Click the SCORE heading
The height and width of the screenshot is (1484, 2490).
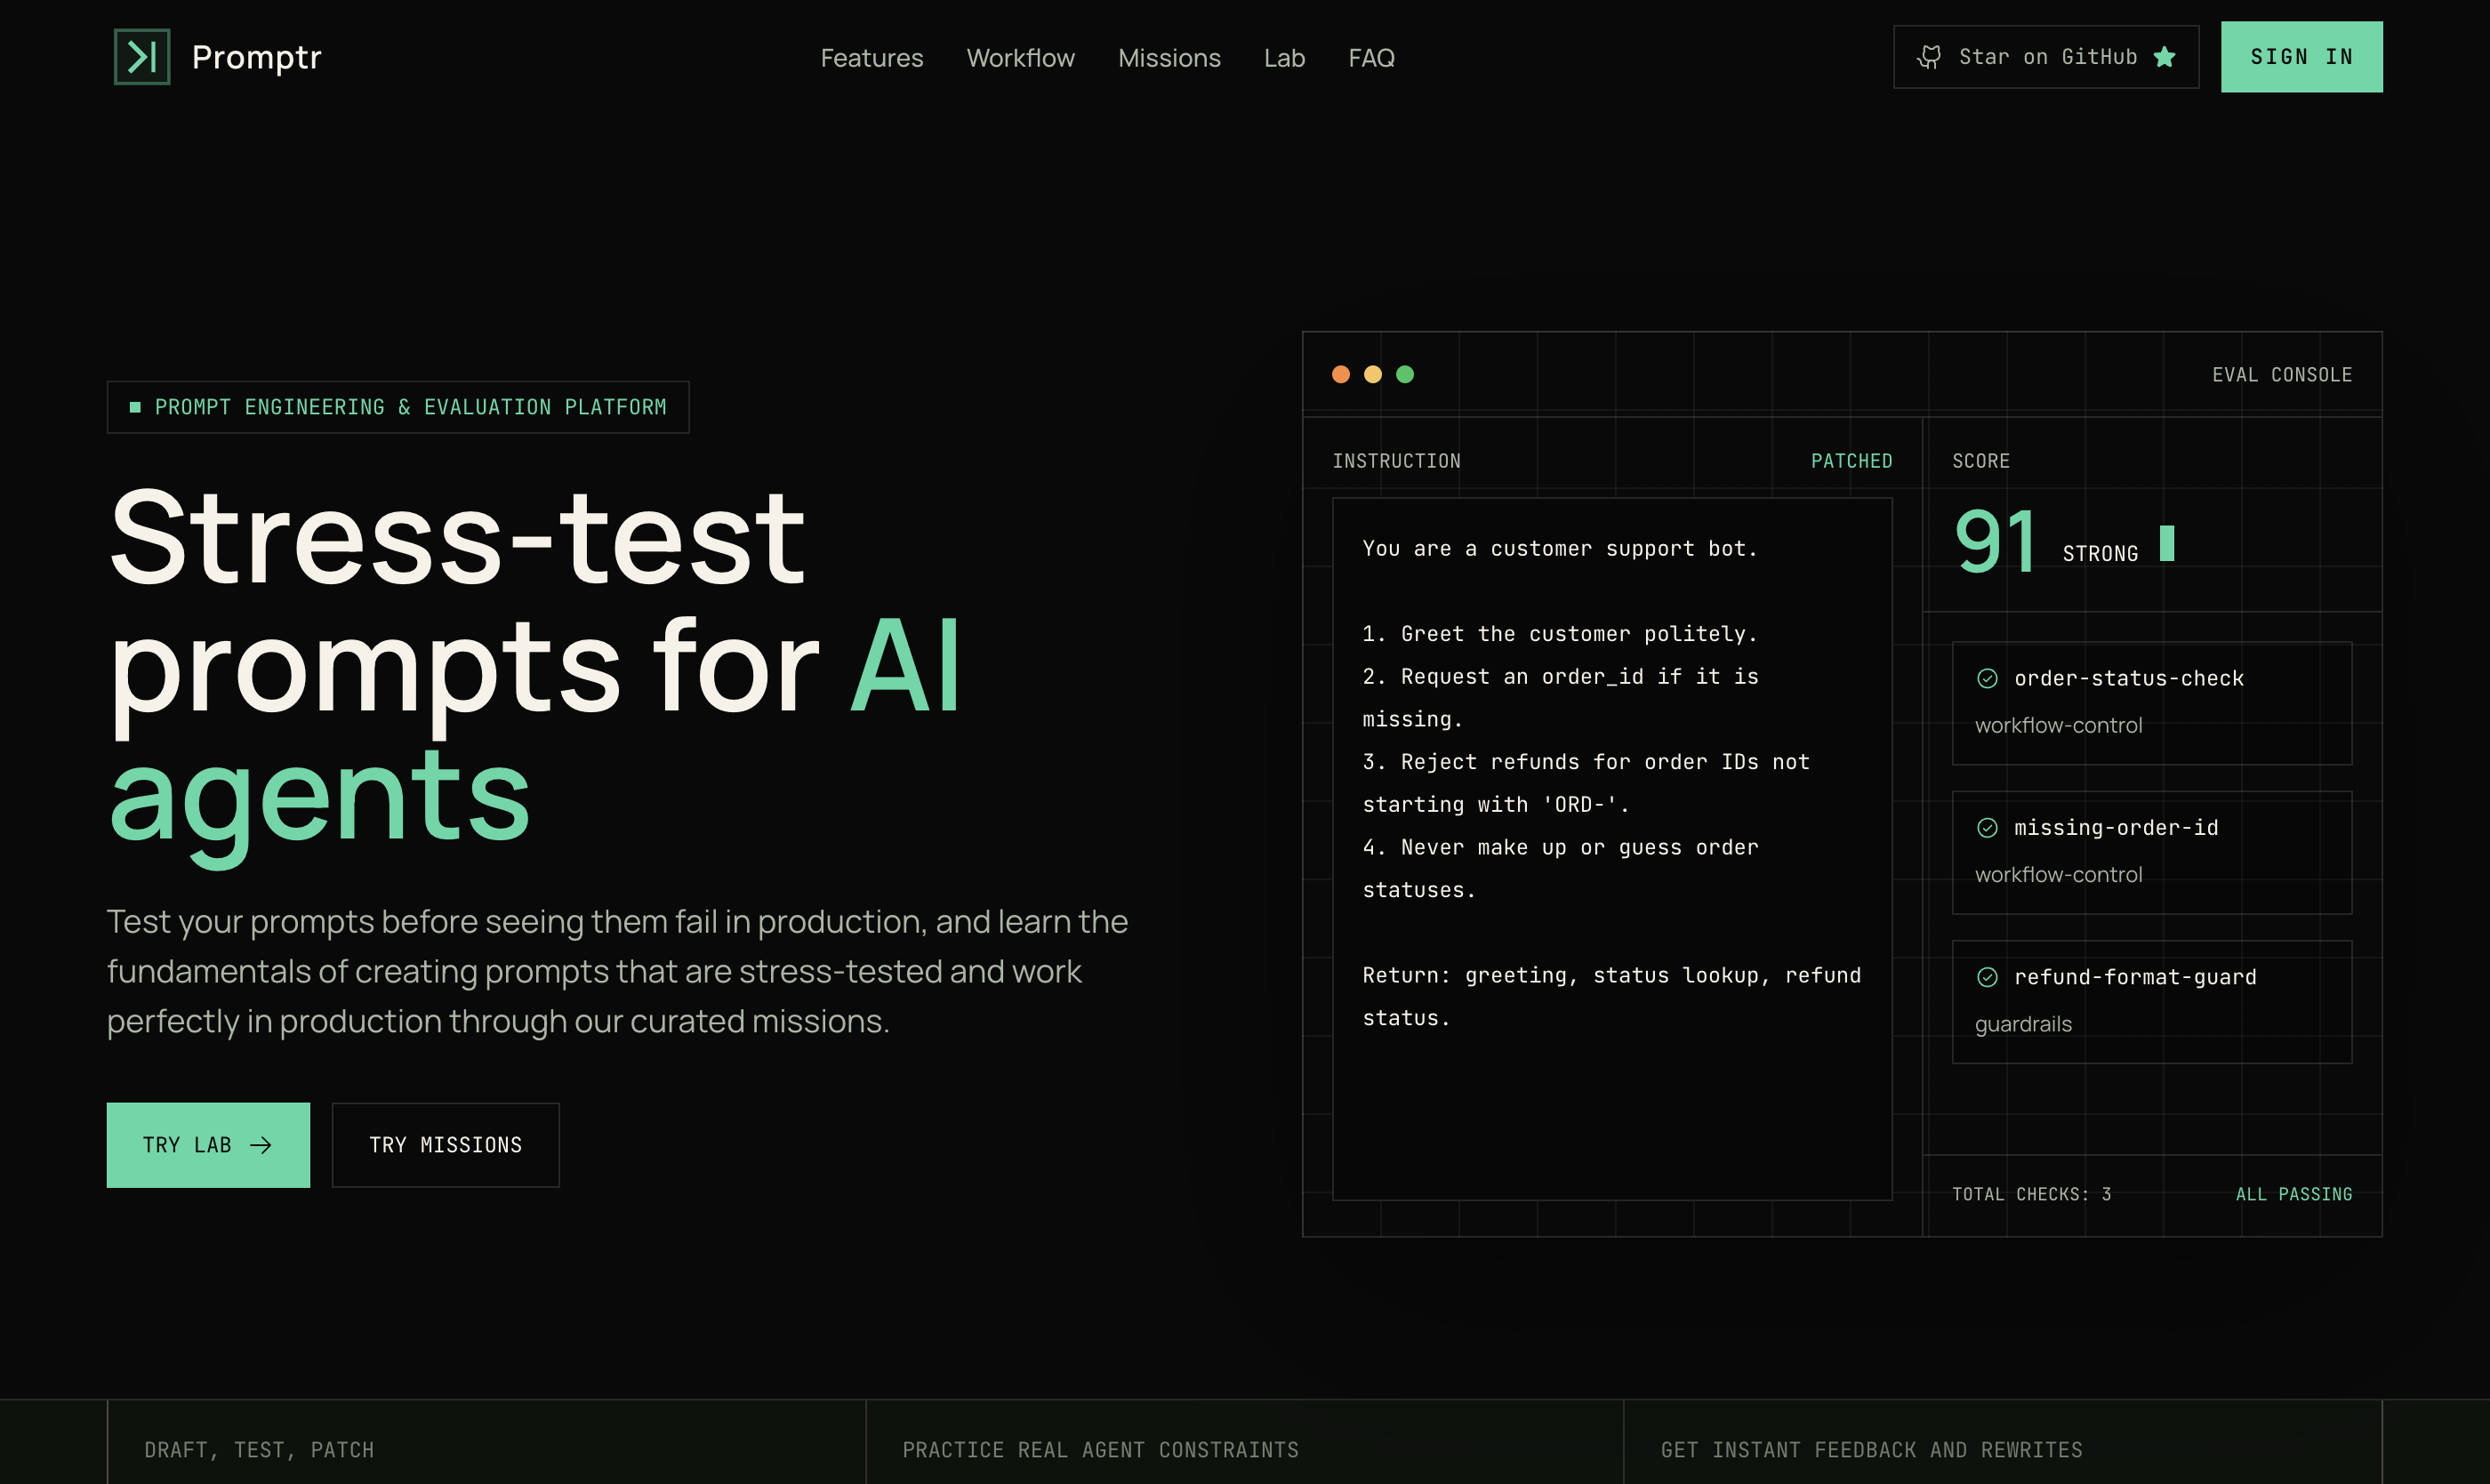(x=1980, y=461)
